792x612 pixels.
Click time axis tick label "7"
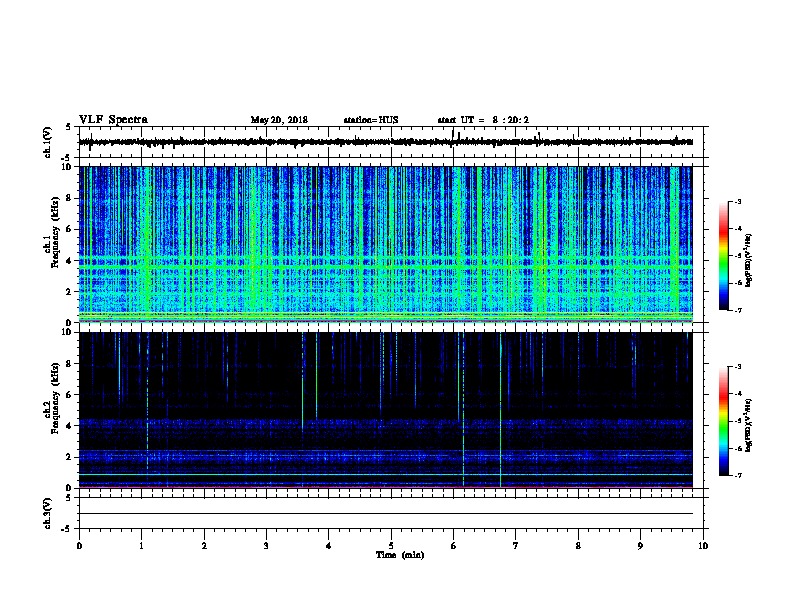tap(516, 546)
